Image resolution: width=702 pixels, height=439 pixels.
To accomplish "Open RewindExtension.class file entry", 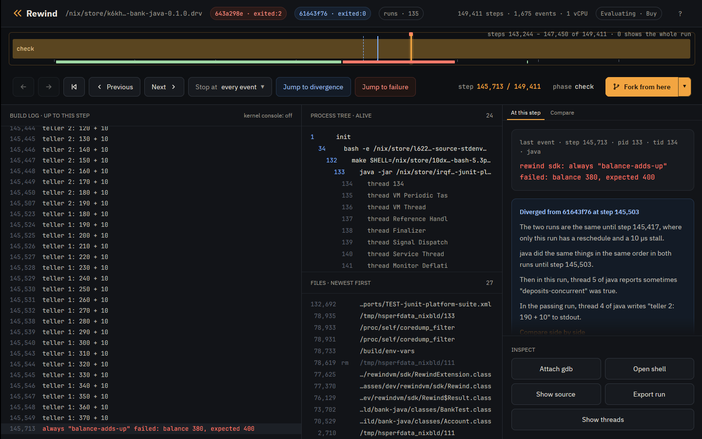I will [402, 374].
